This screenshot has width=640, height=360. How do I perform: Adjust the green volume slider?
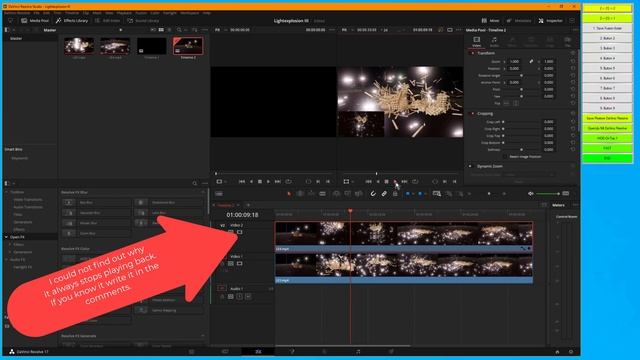tap(548, 194)
